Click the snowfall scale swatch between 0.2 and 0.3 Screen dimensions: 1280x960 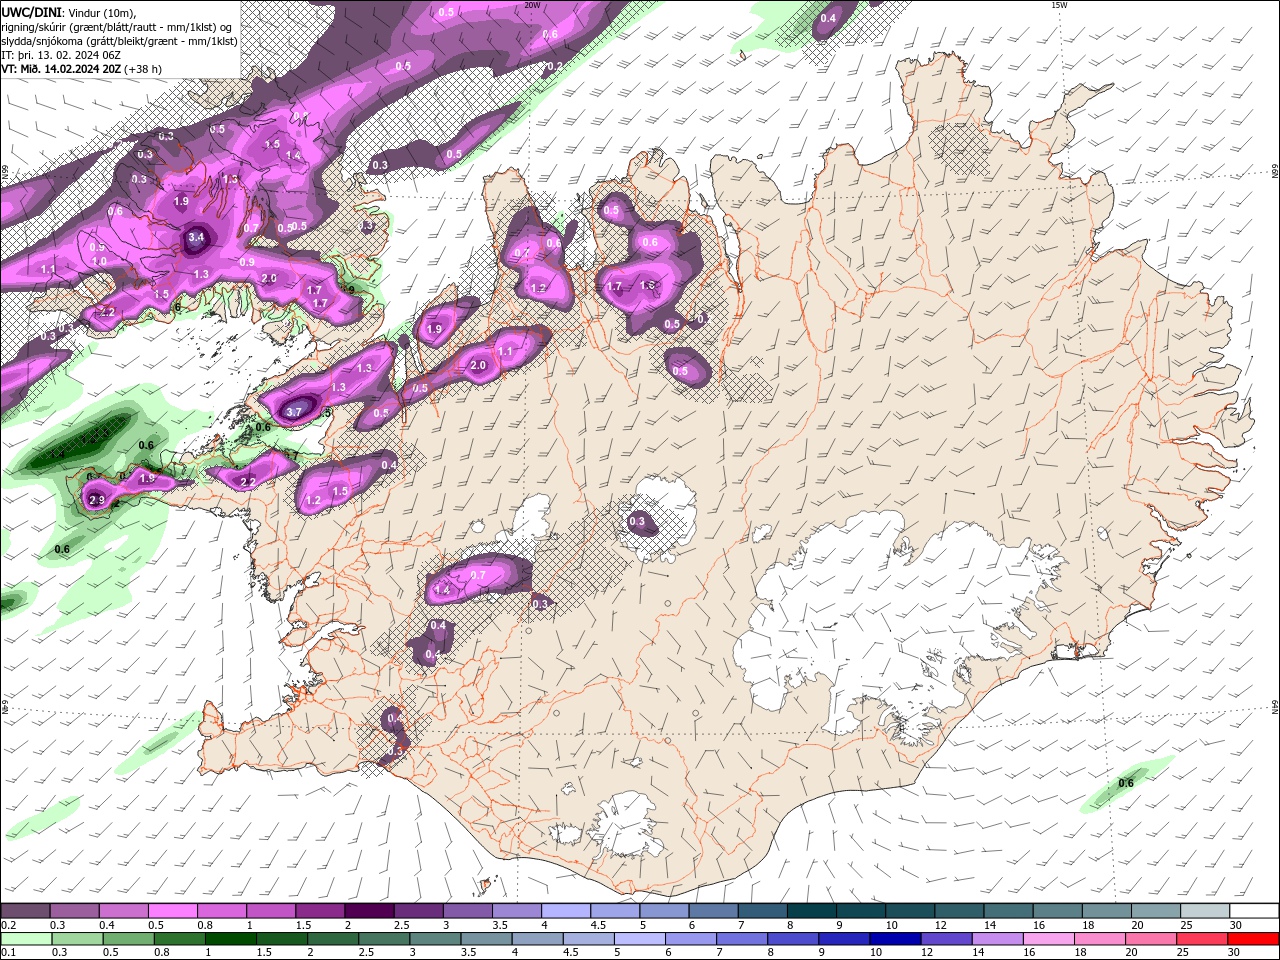pos(25,911)
